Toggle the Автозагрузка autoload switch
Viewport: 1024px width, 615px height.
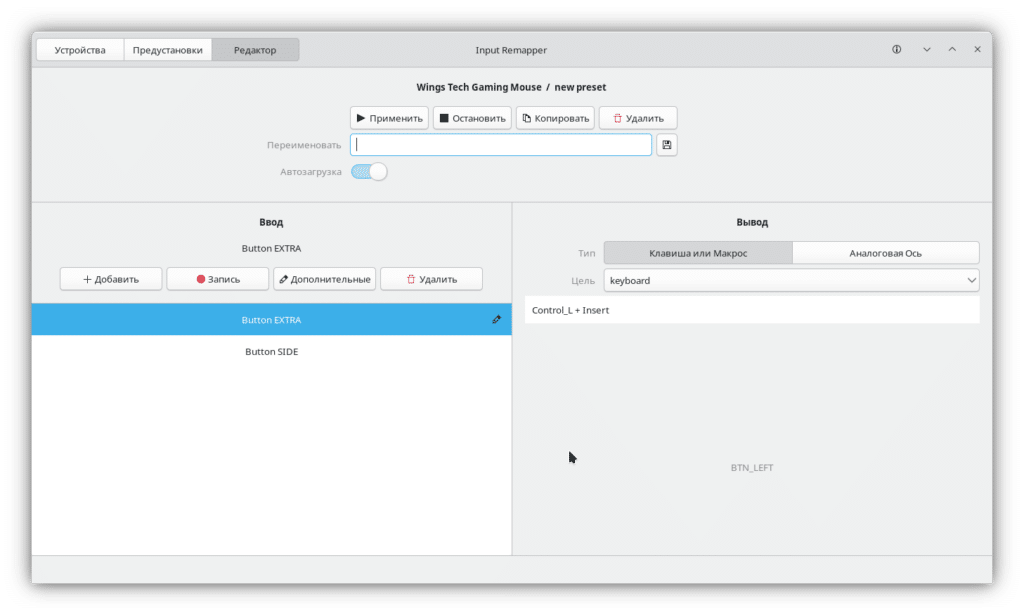369,172
